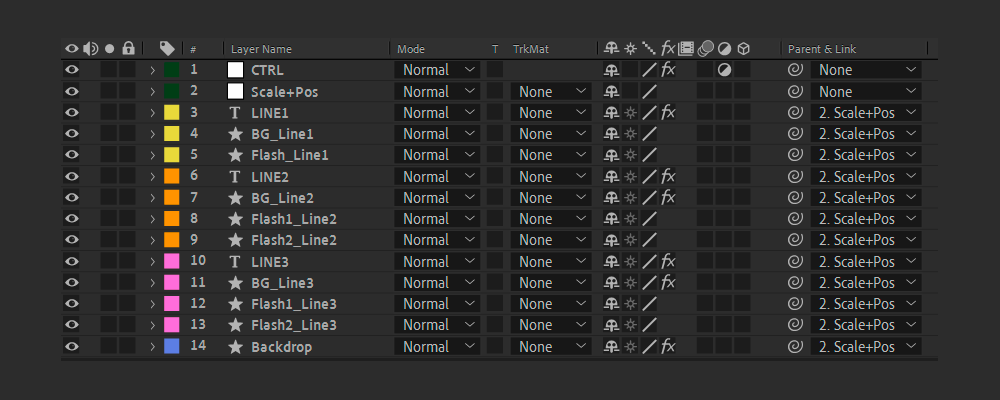
Task: Hide the Backdrop layer
Action: [71, 347]
